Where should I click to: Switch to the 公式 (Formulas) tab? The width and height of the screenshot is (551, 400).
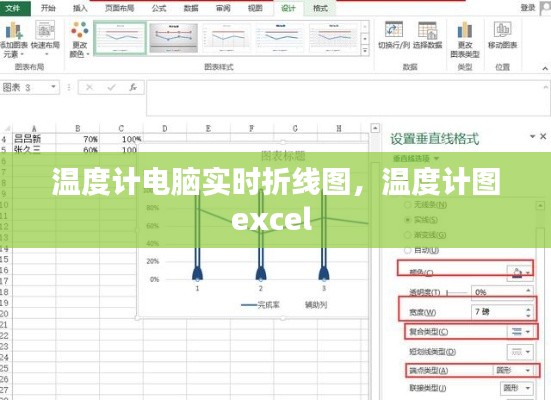(159, 8)
